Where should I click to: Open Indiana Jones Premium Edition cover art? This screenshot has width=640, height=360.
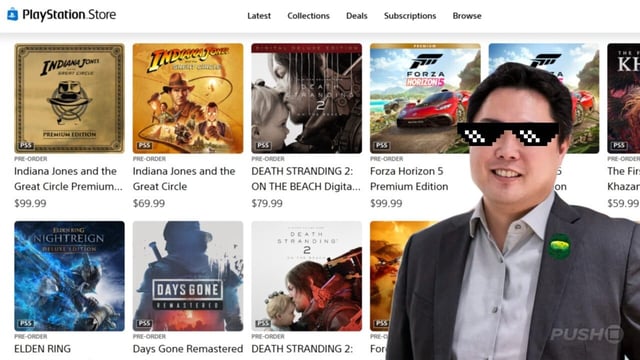[69, 98]
